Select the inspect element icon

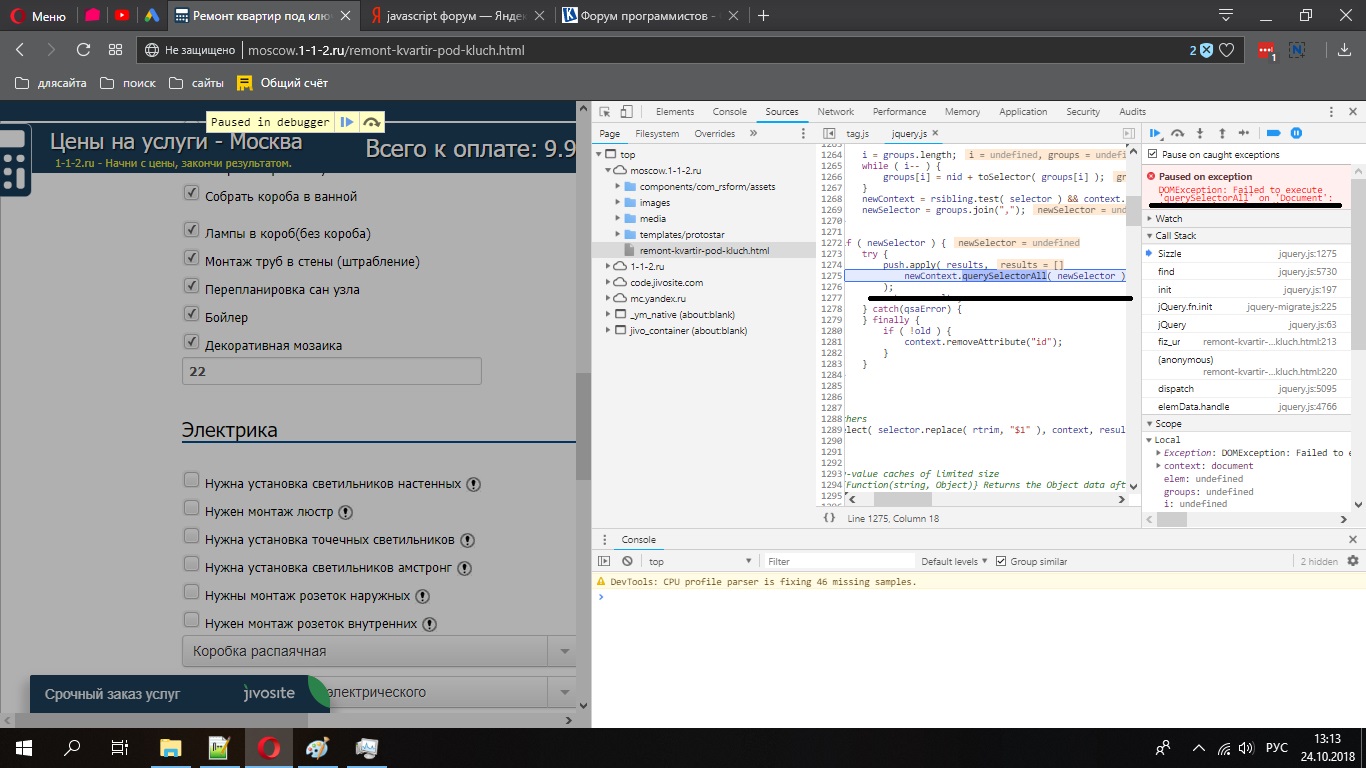[x=606, y=112]
